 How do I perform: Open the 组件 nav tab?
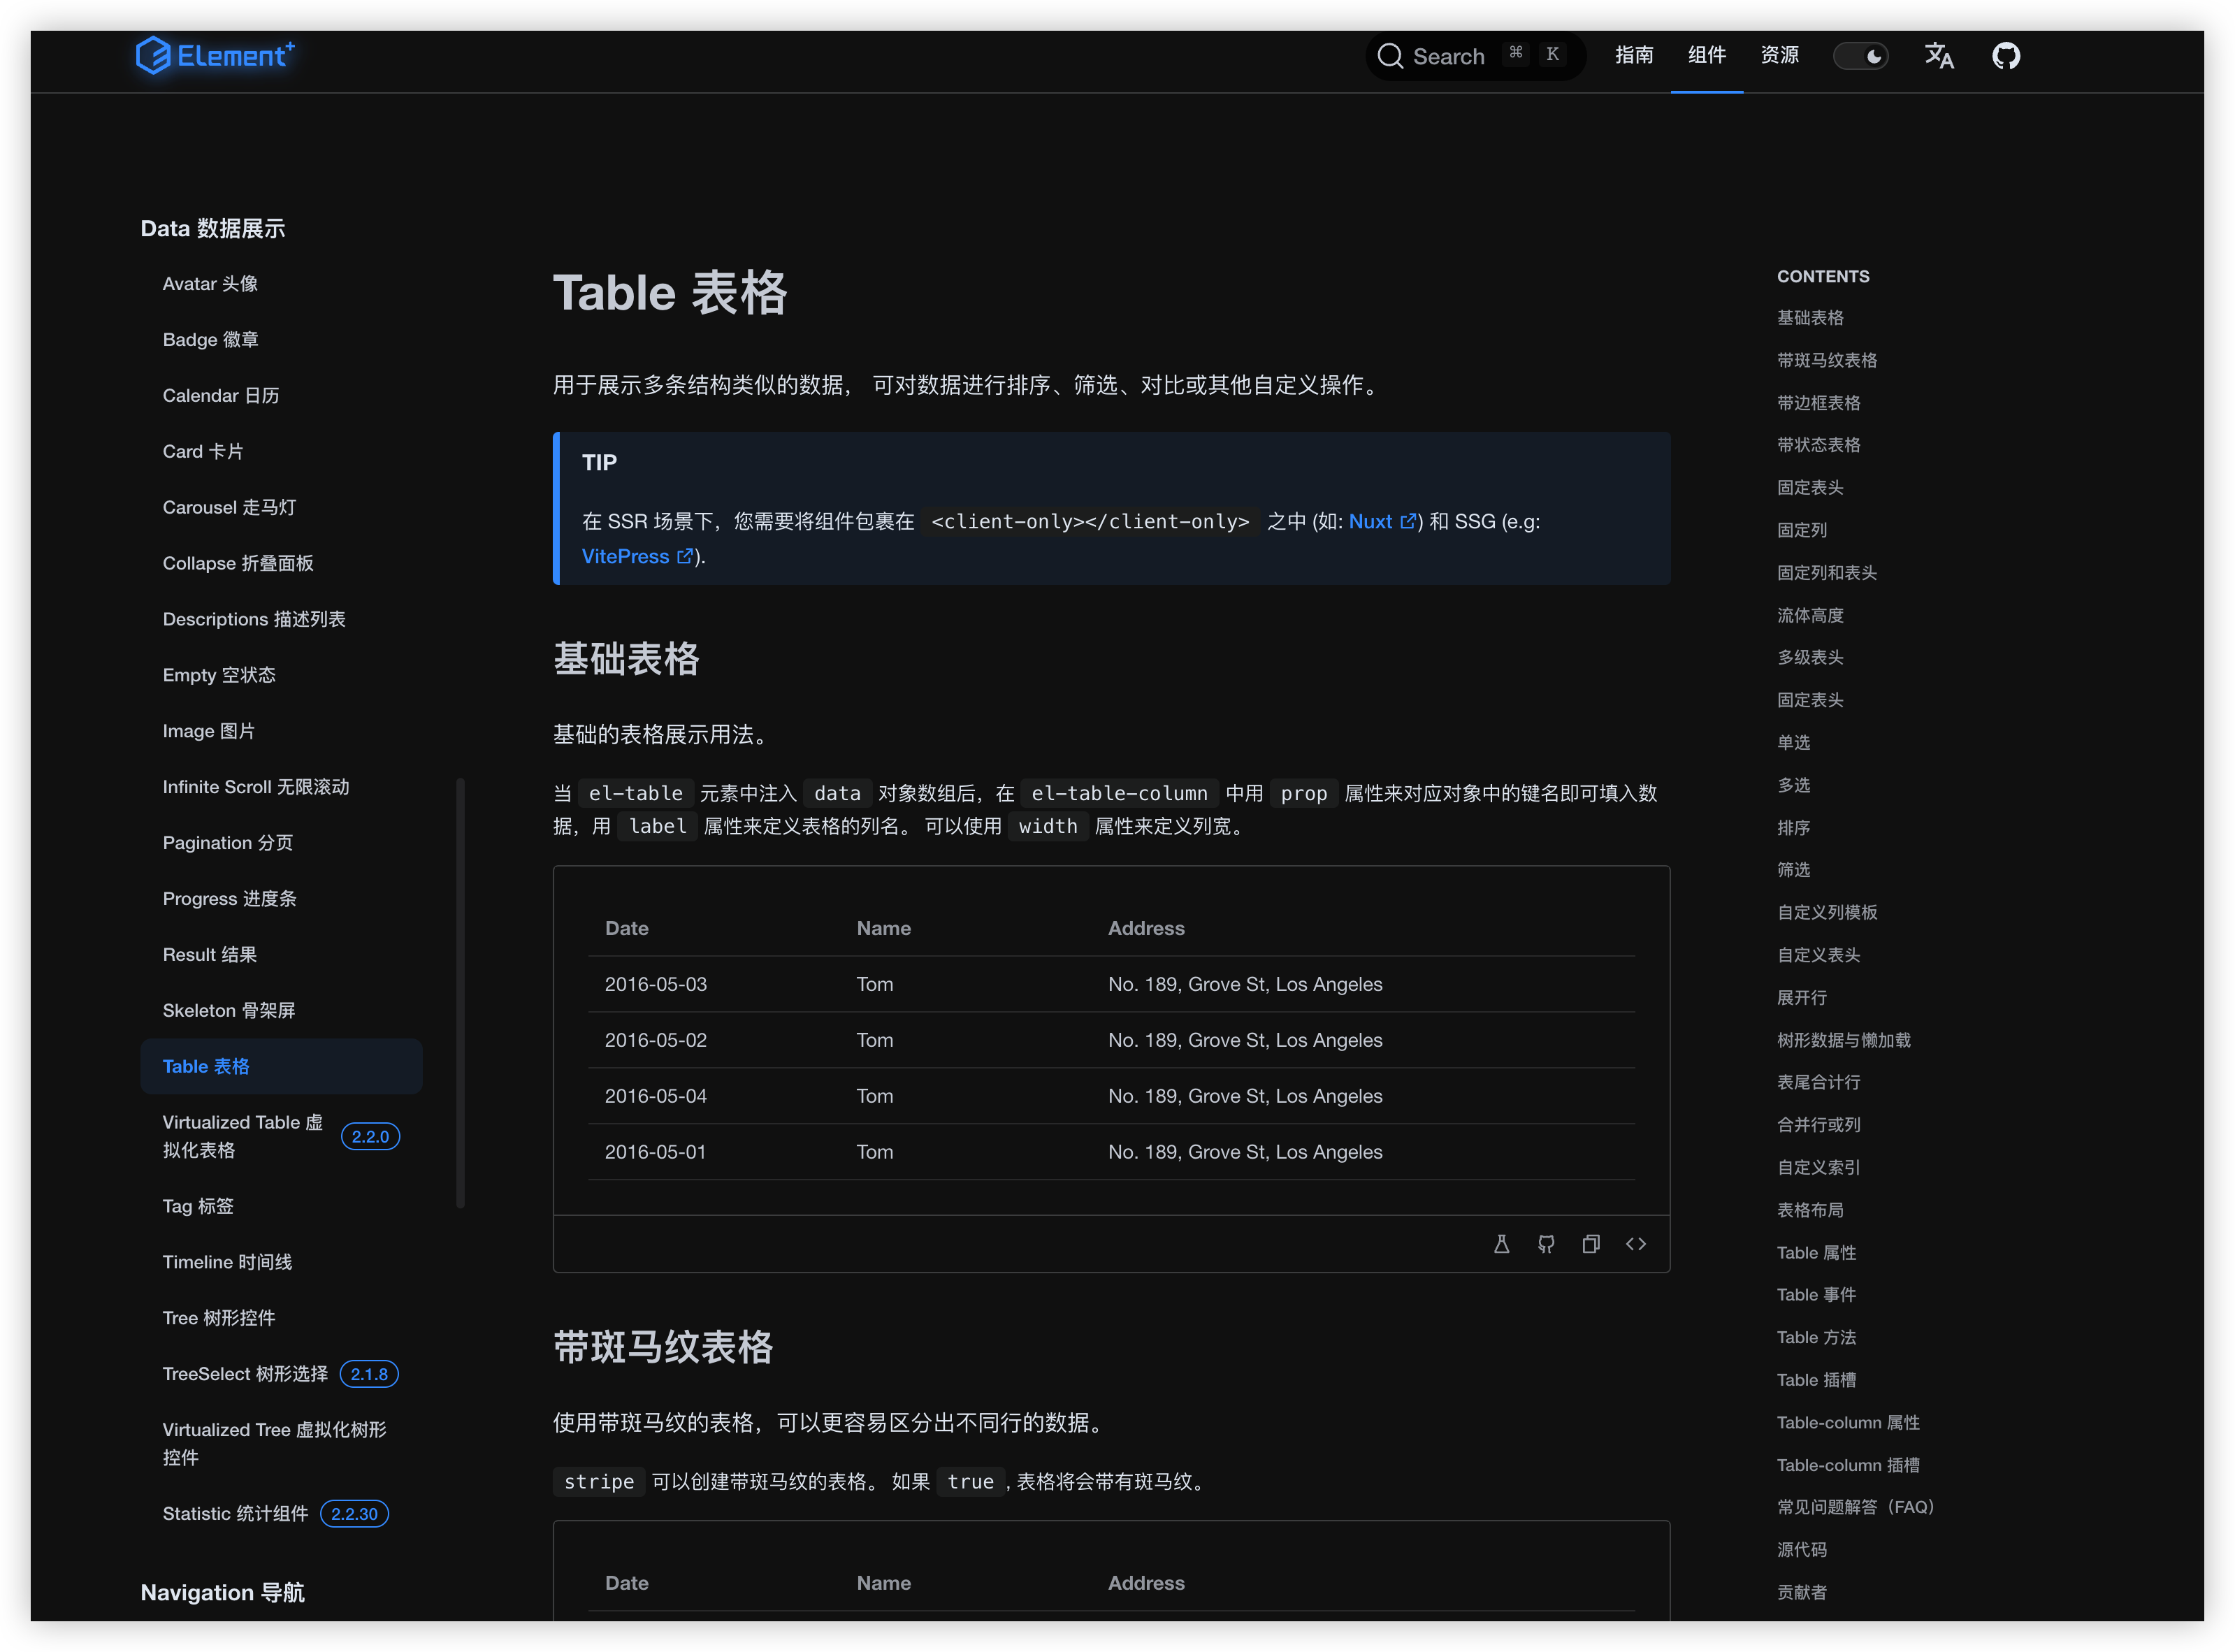tap(1707, 56)
